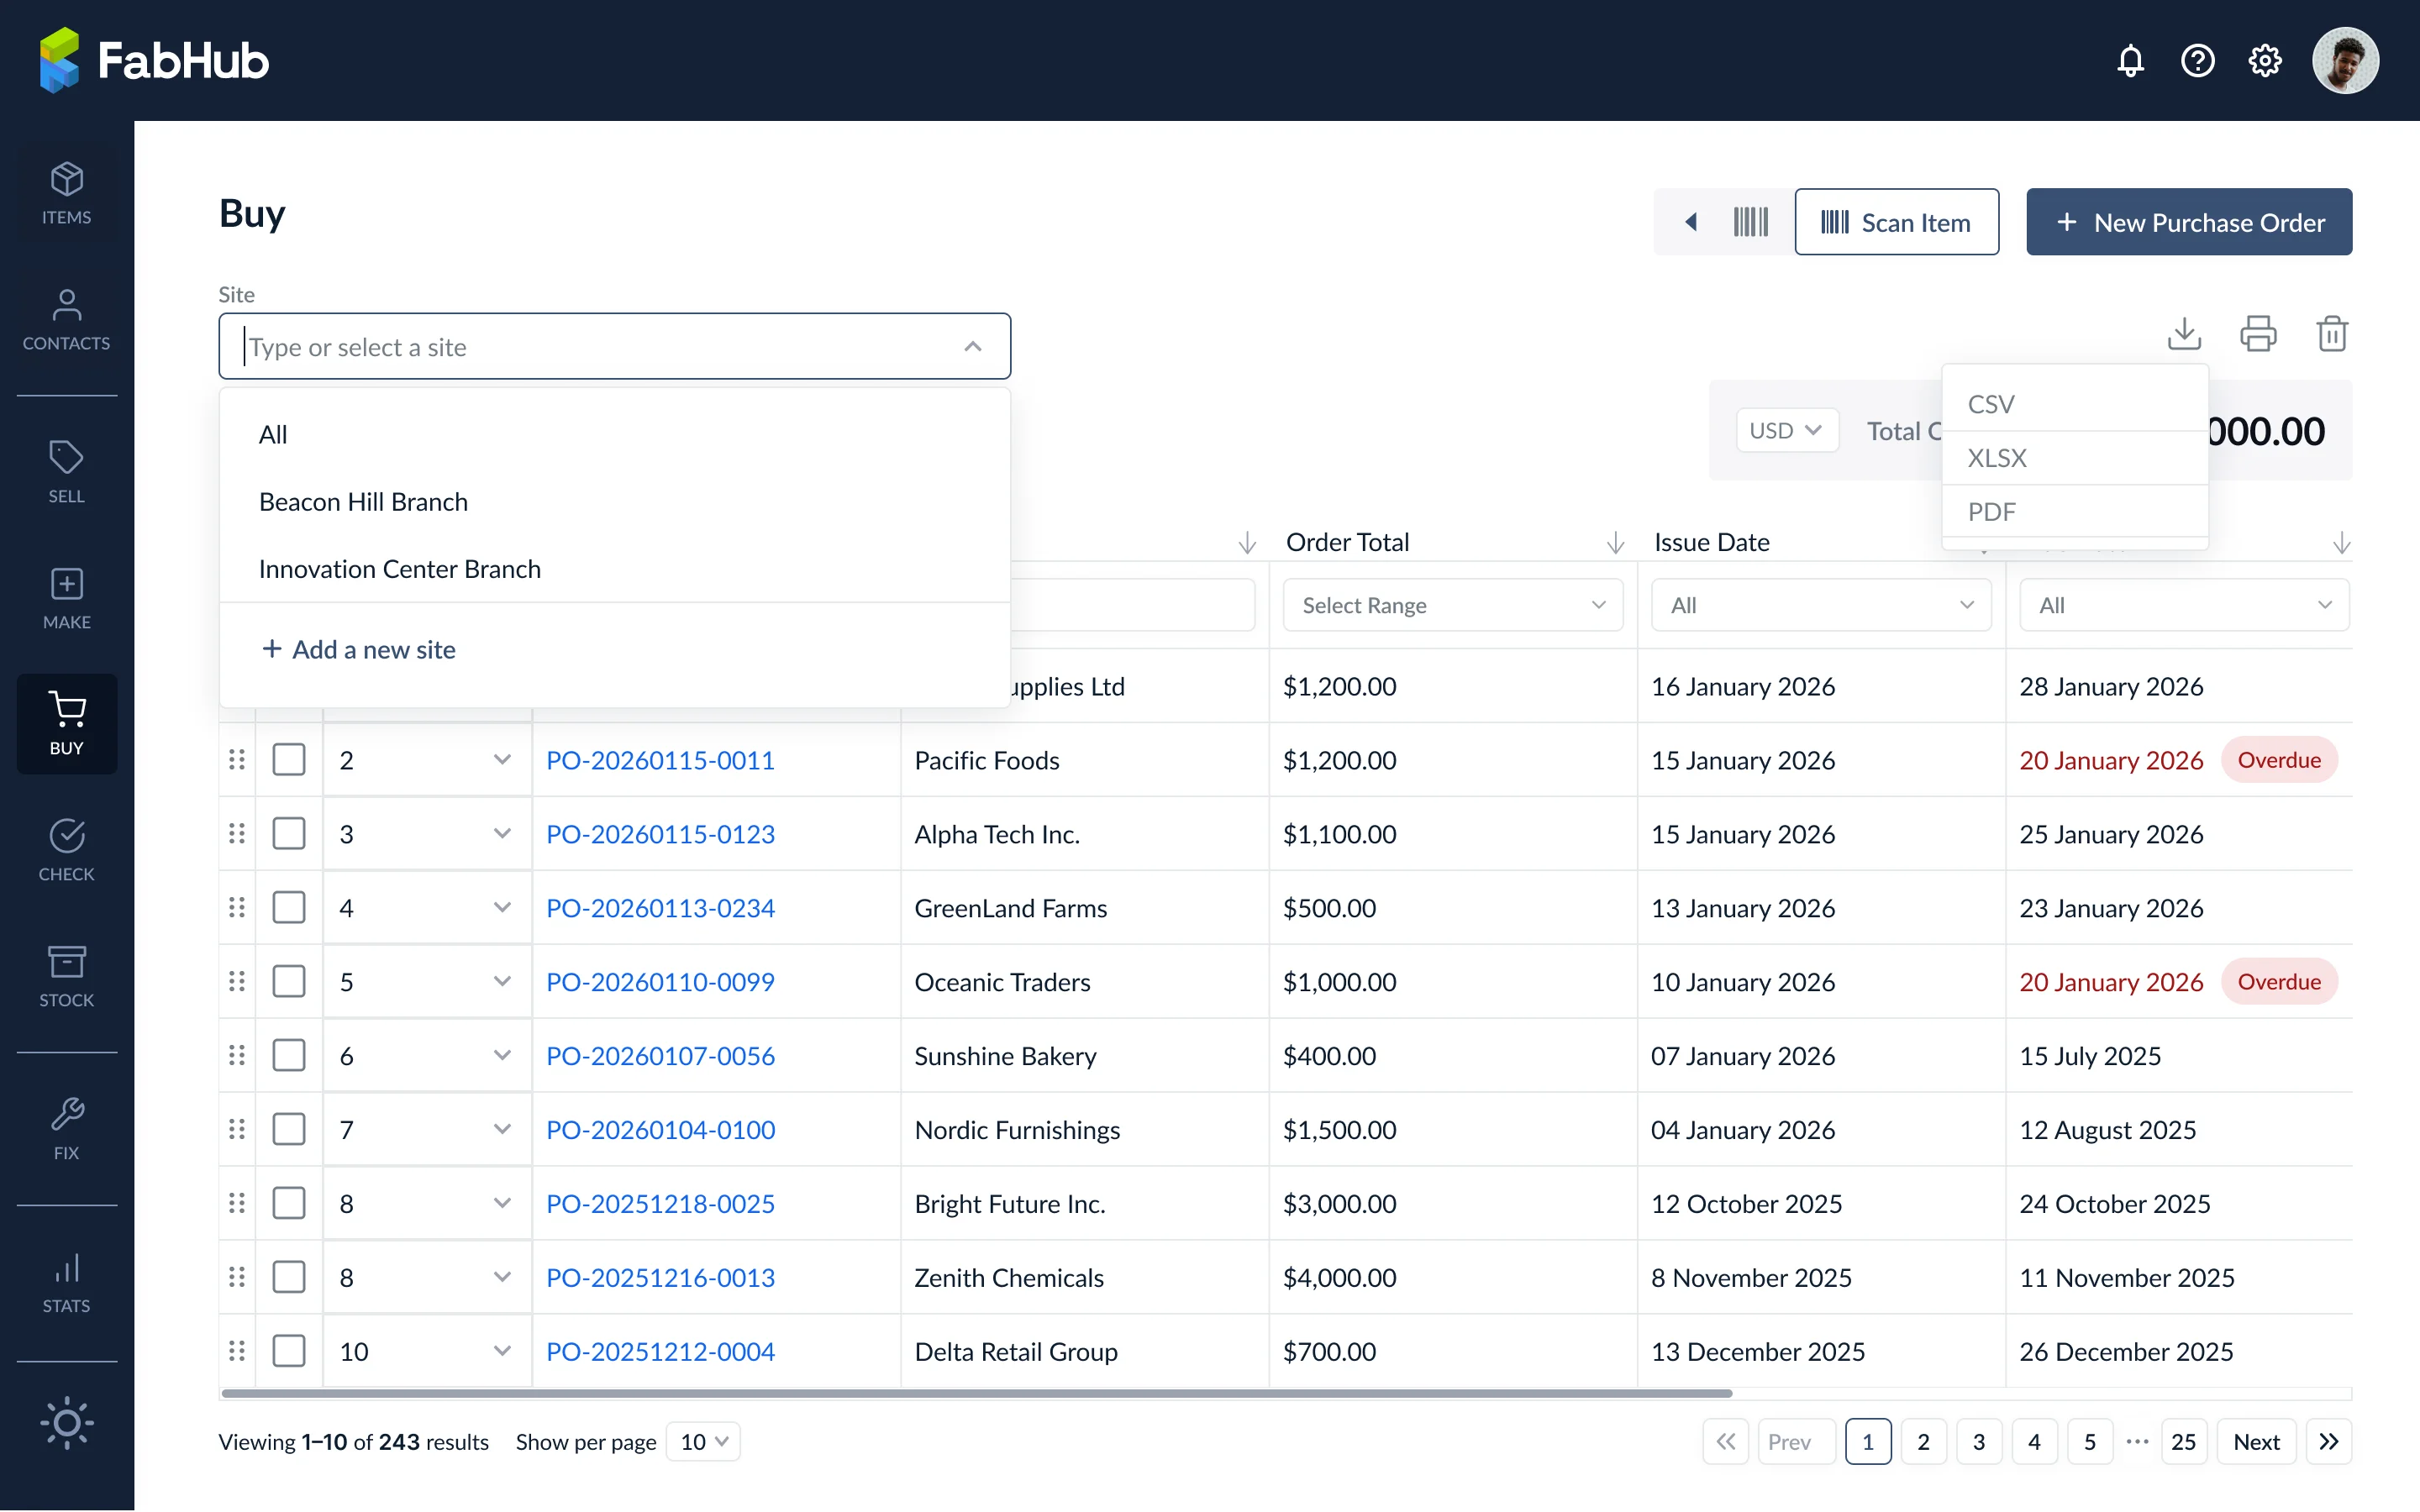Sort by Issue Date column header

(1712, 543)
